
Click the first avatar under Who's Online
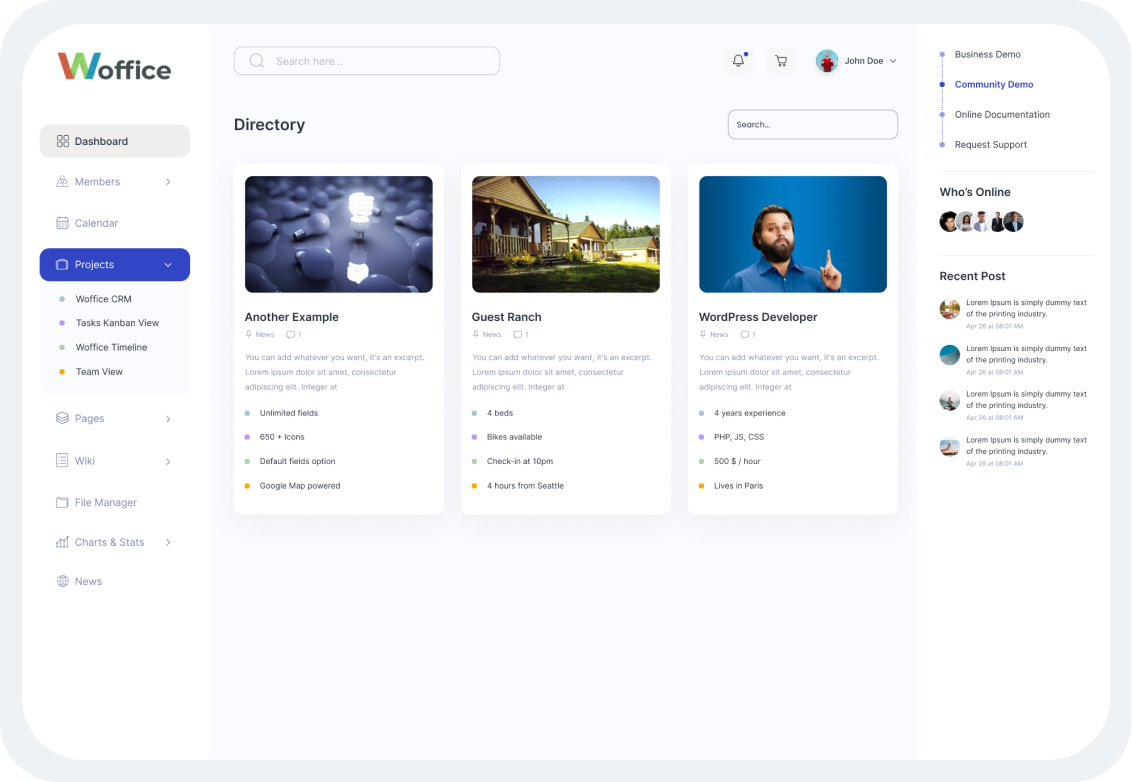pos(948,221)
